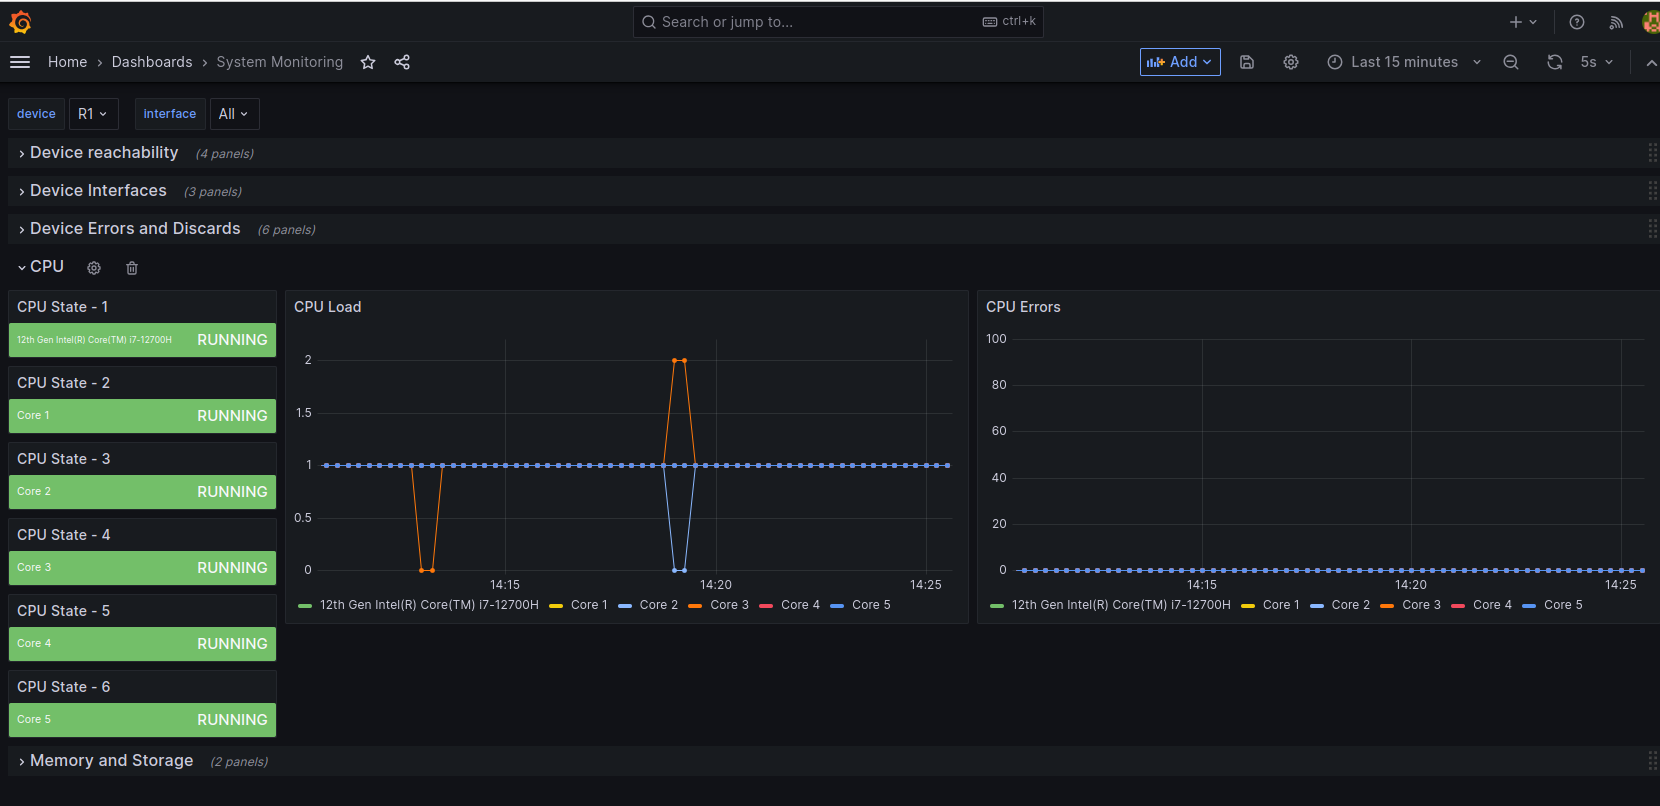The height and width of the screenshot is (806, 1660).
Task: Open the device R1 variable dropdown
Action: [x=93, y=114]
